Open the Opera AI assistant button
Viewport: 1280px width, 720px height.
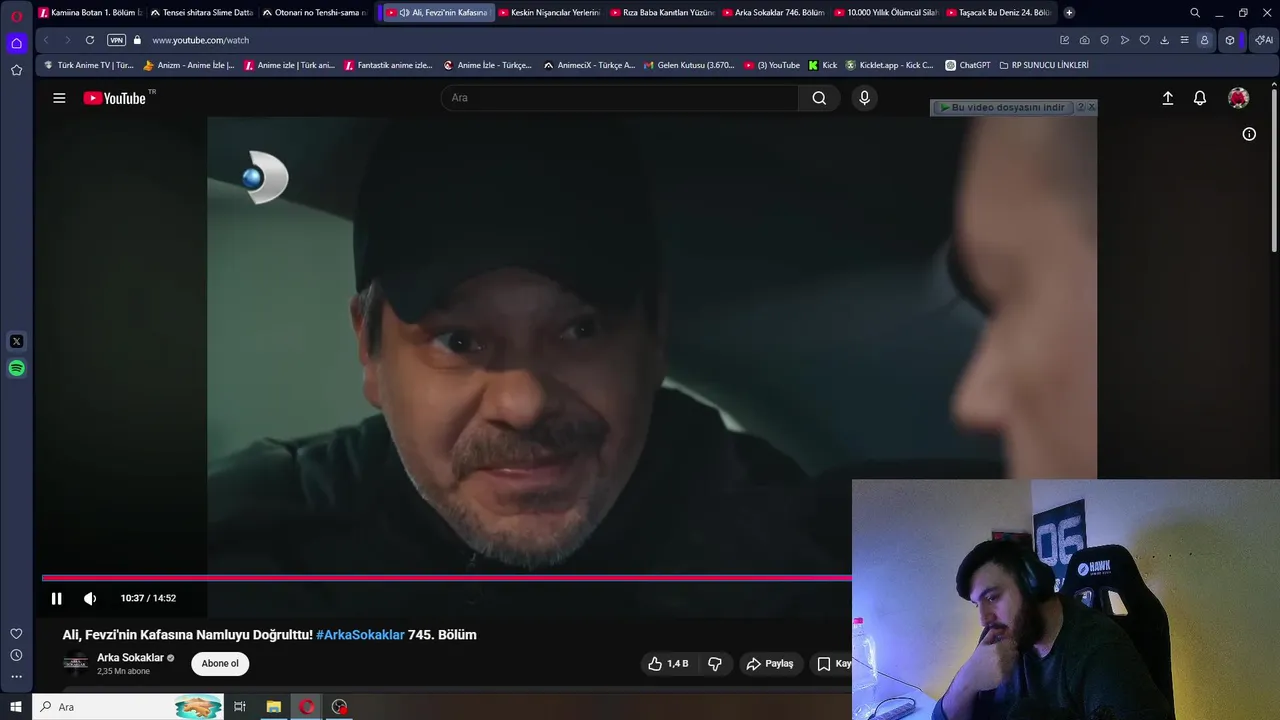(1265, 40)
